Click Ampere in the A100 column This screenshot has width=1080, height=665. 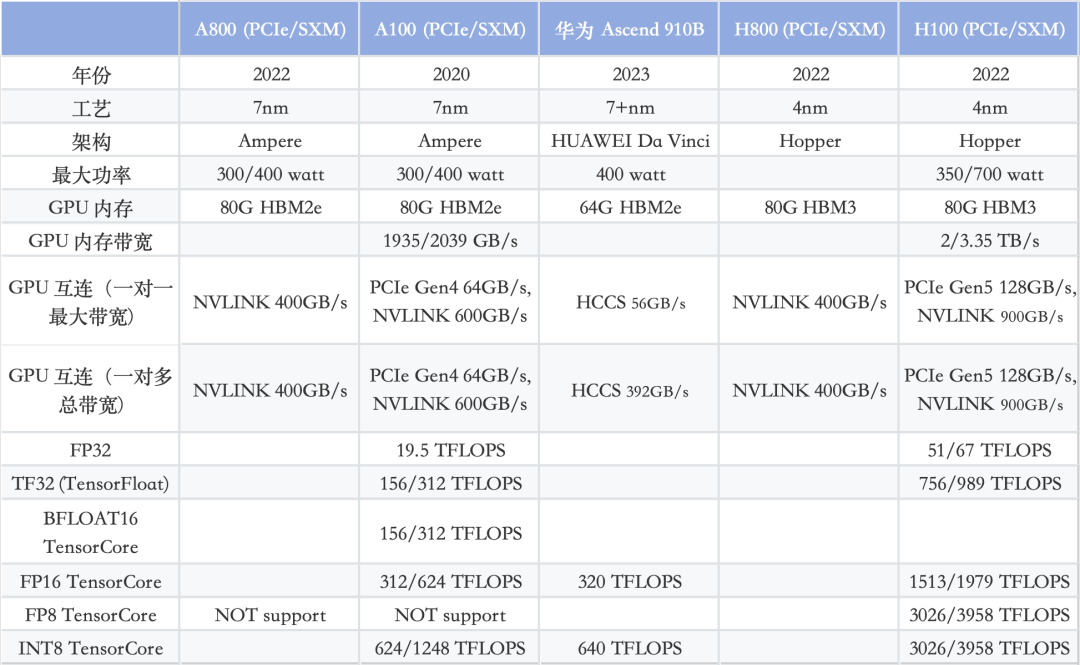(x=450, y=141)
